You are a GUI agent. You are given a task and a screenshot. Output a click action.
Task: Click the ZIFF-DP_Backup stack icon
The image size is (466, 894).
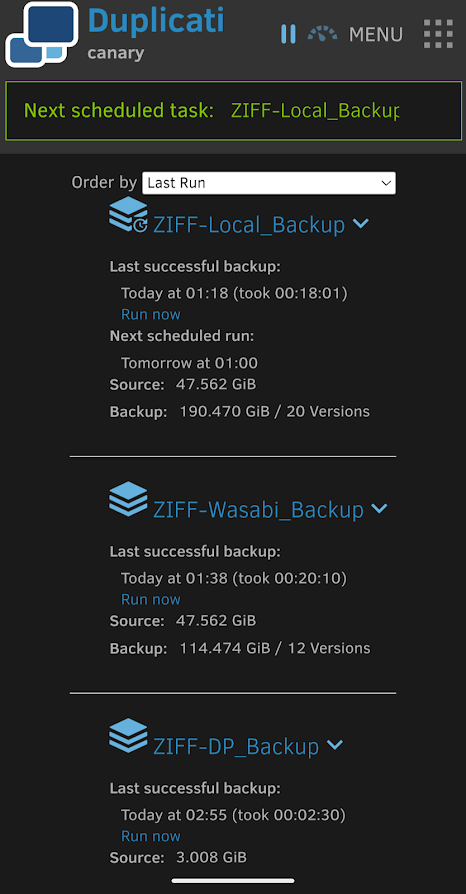[x=128, y=735]
